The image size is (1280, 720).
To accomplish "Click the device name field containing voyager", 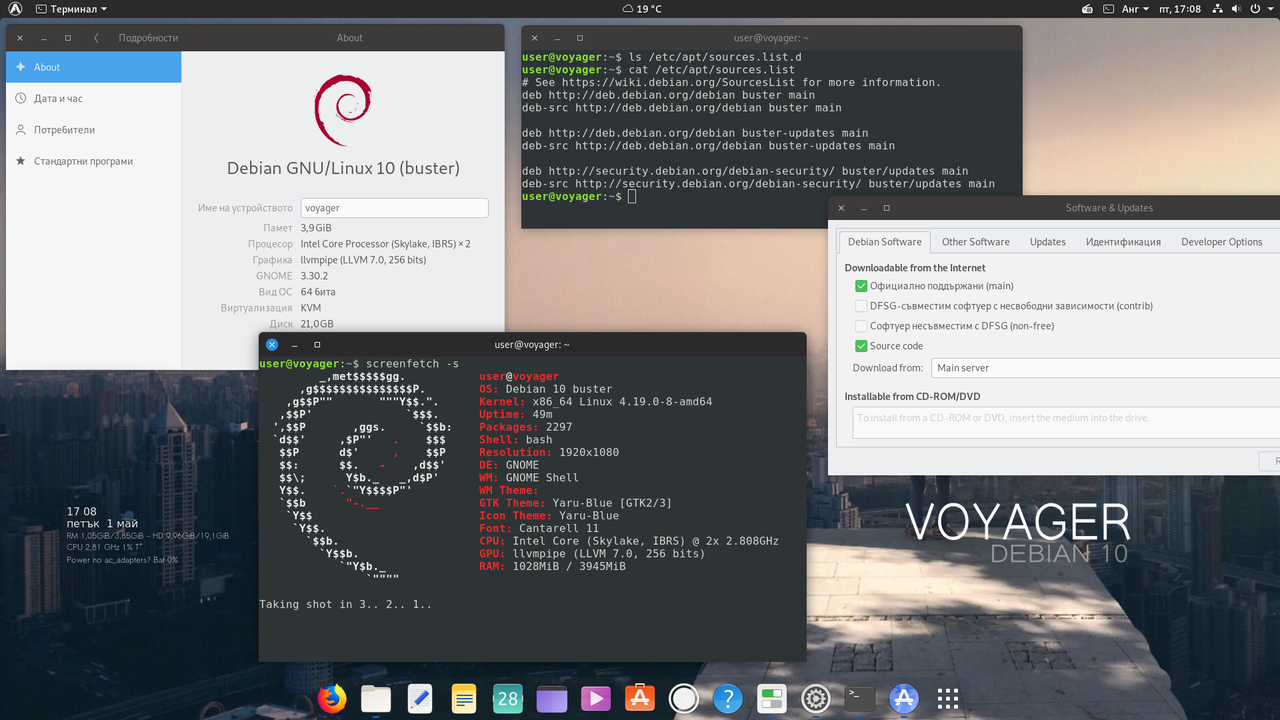I will 394,208.
